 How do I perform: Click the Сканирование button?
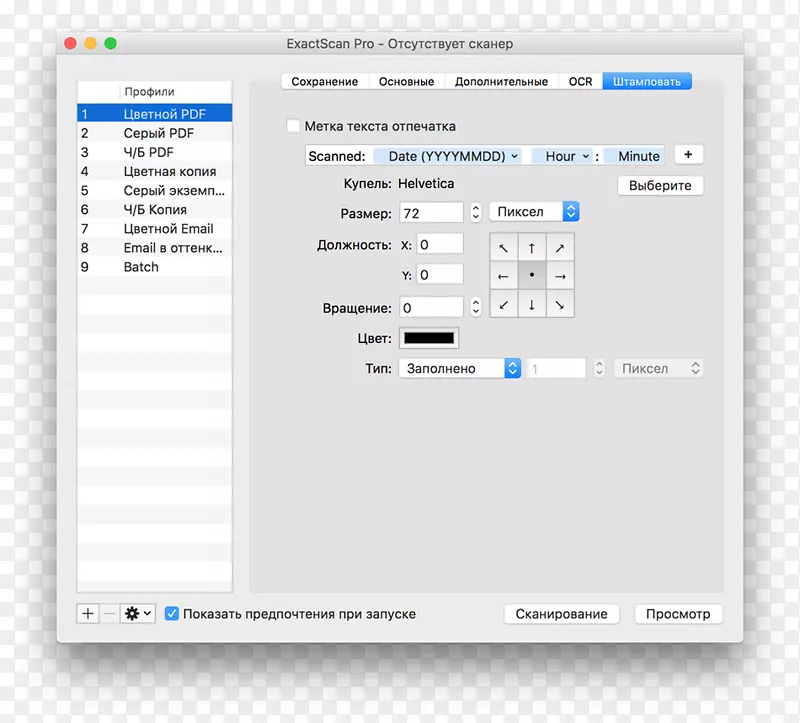561,614
